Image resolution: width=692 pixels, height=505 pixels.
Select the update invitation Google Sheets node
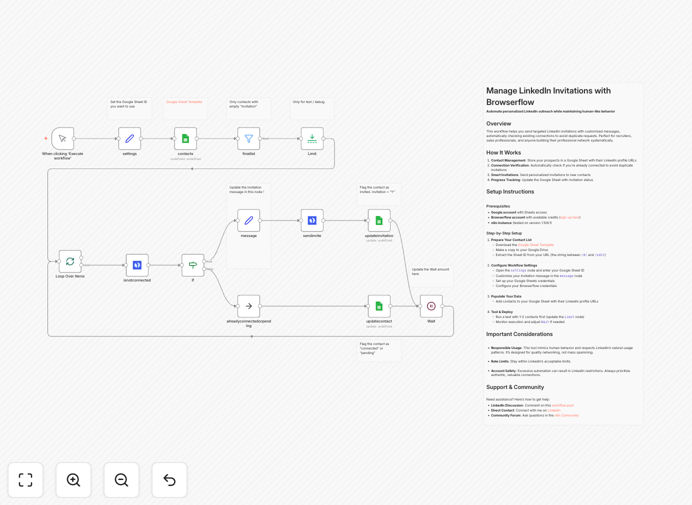[x=379, y=221]
